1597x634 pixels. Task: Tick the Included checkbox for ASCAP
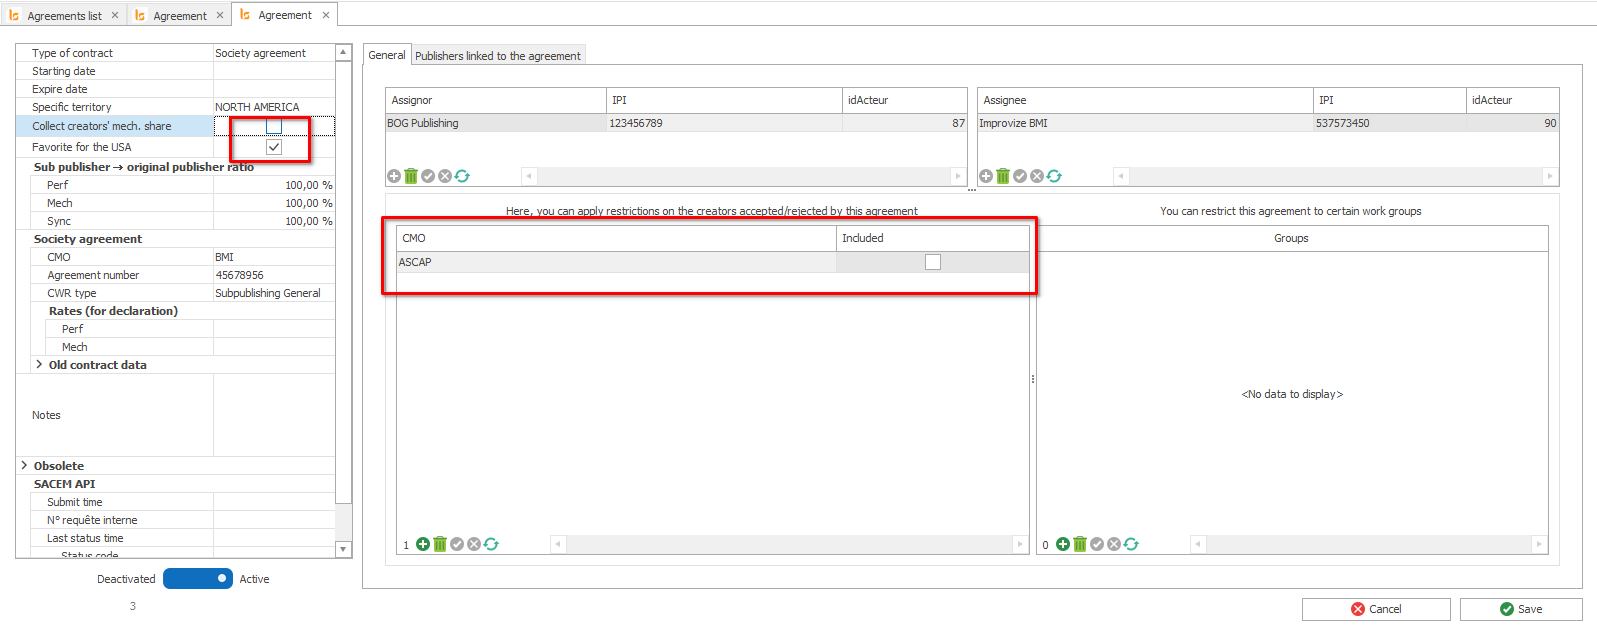pos(933,262)
